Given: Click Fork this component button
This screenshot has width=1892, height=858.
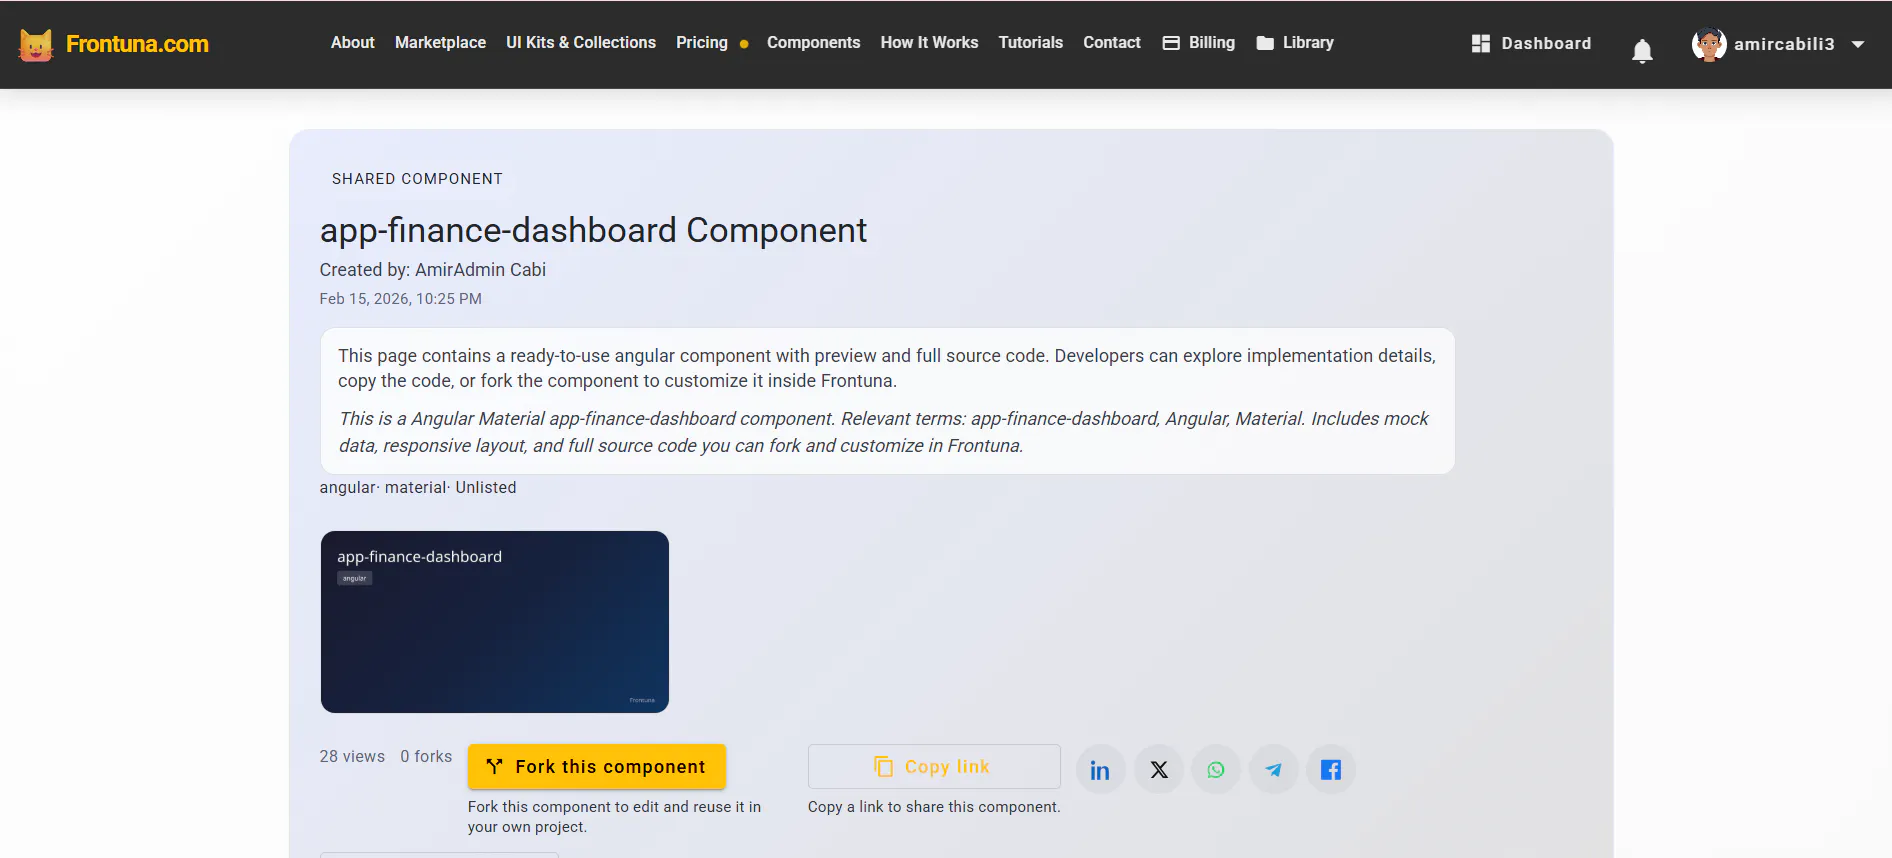Looking at the screenshot, I should tap(597, 767).
